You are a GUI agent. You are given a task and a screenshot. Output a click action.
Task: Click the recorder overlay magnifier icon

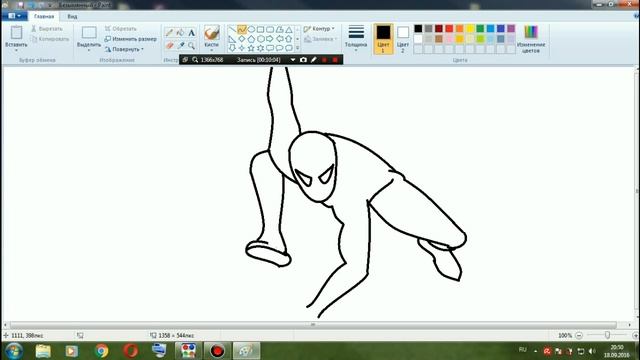[x=195, y=60]
